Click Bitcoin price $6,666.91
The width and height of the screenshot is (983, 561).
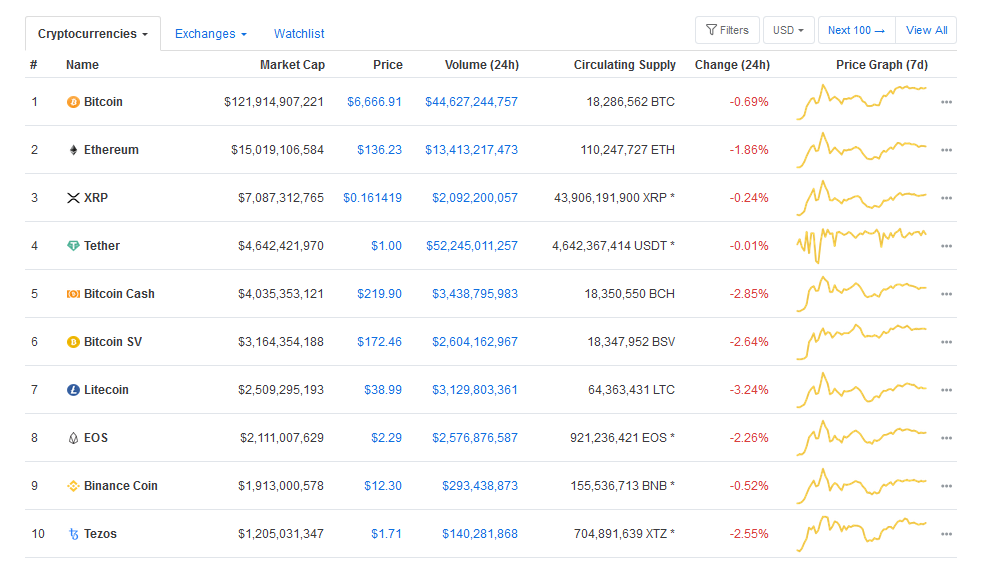pos(374,102)
